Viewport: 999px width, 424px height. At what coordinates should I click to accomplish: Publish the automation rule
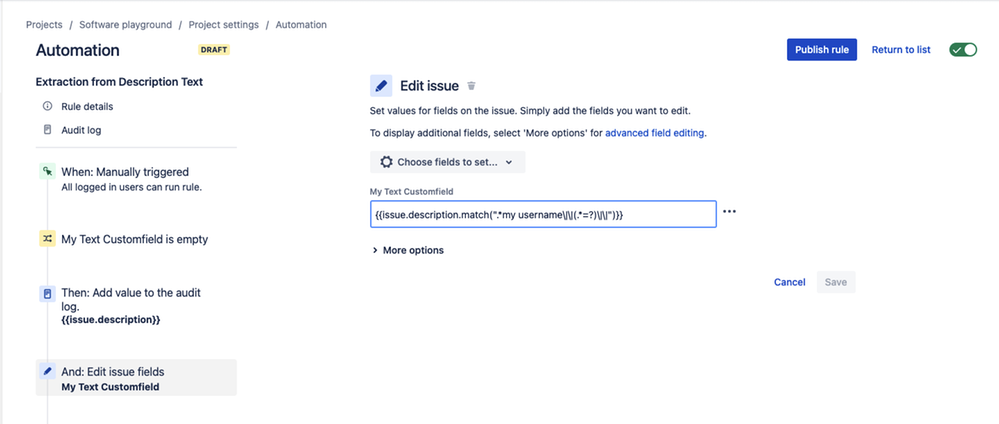[x=821, y=50]
